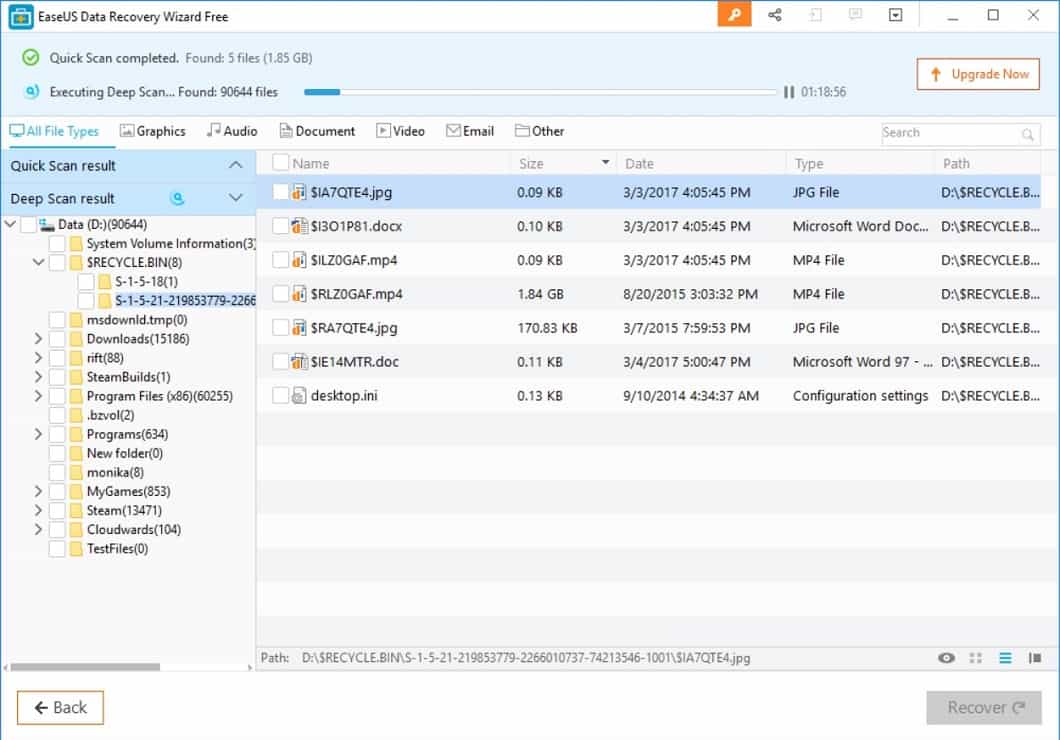Collapse the $RECYCLE.BIN folder node
The height and width of the screenshot is (740, 1060).
point(39,262)
